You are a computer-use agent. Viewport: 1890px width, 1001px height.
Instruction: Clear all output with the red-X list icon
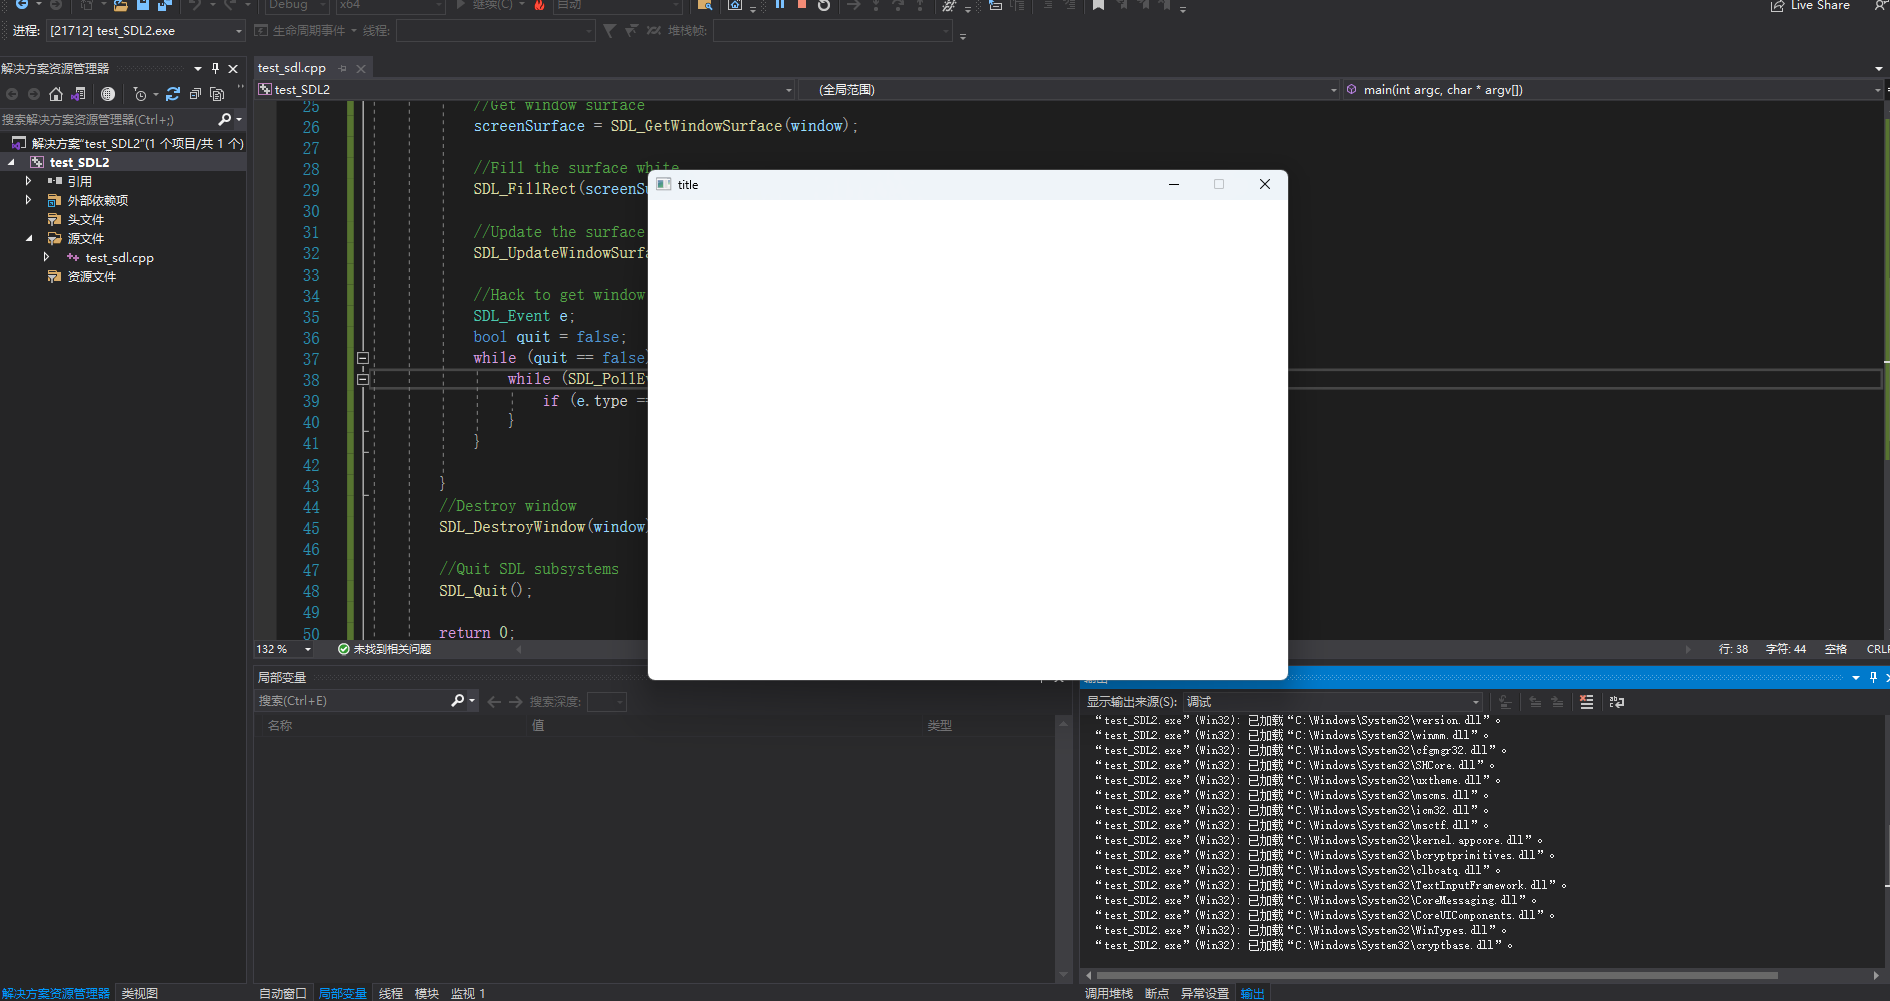1586,702
